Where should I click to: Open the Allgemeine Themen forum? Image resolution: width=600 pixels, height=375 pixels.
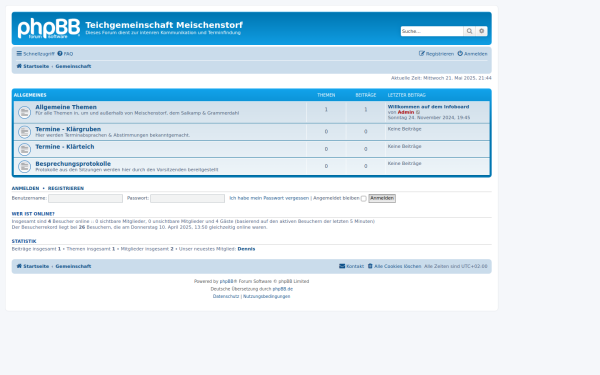pyautogui.click(x=66, y=107)
